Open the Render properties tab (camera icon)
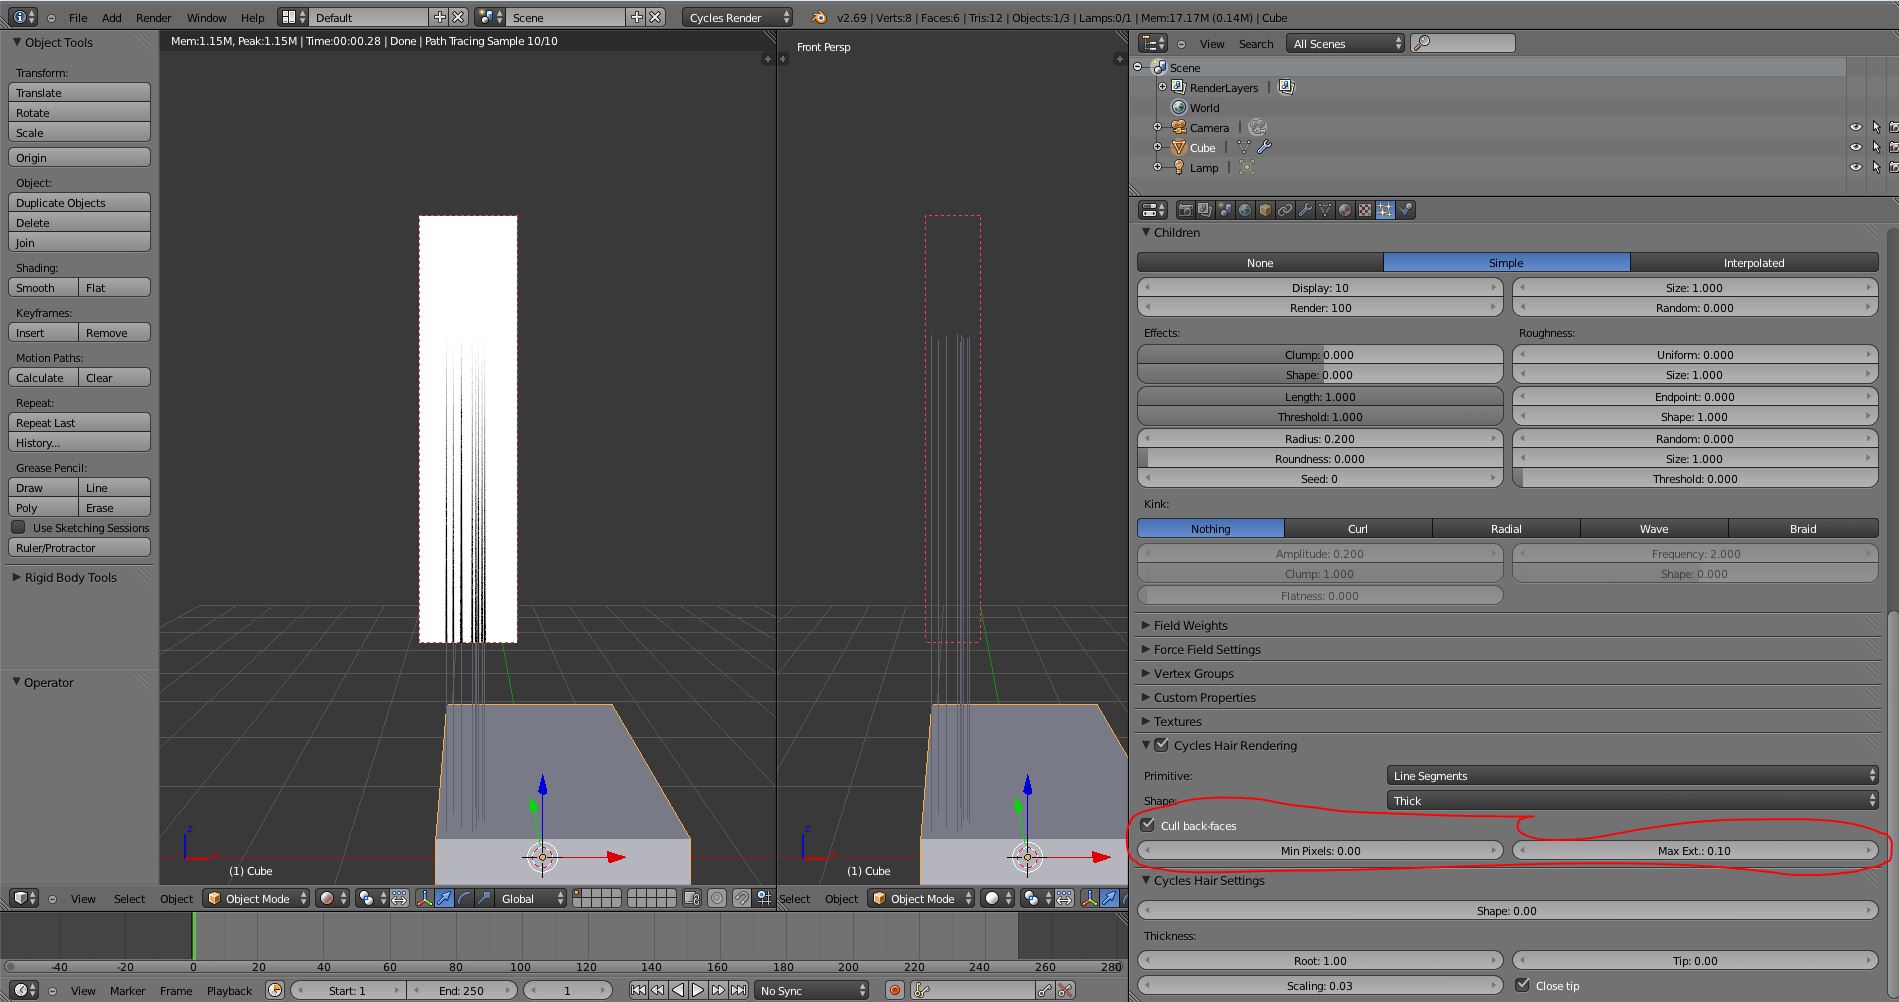1899x1002 pixels. coord(1185,210)
